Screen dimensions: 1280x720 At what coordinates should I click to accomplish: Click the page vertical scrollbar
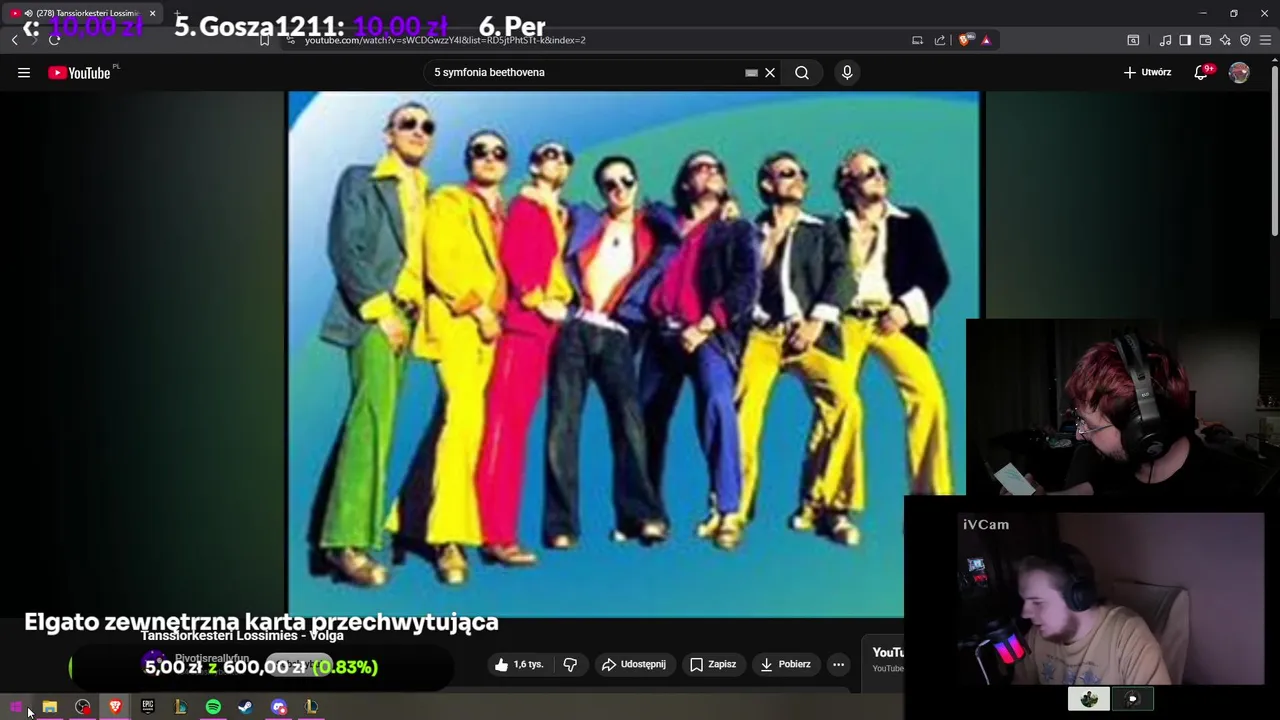[1274, 150]
